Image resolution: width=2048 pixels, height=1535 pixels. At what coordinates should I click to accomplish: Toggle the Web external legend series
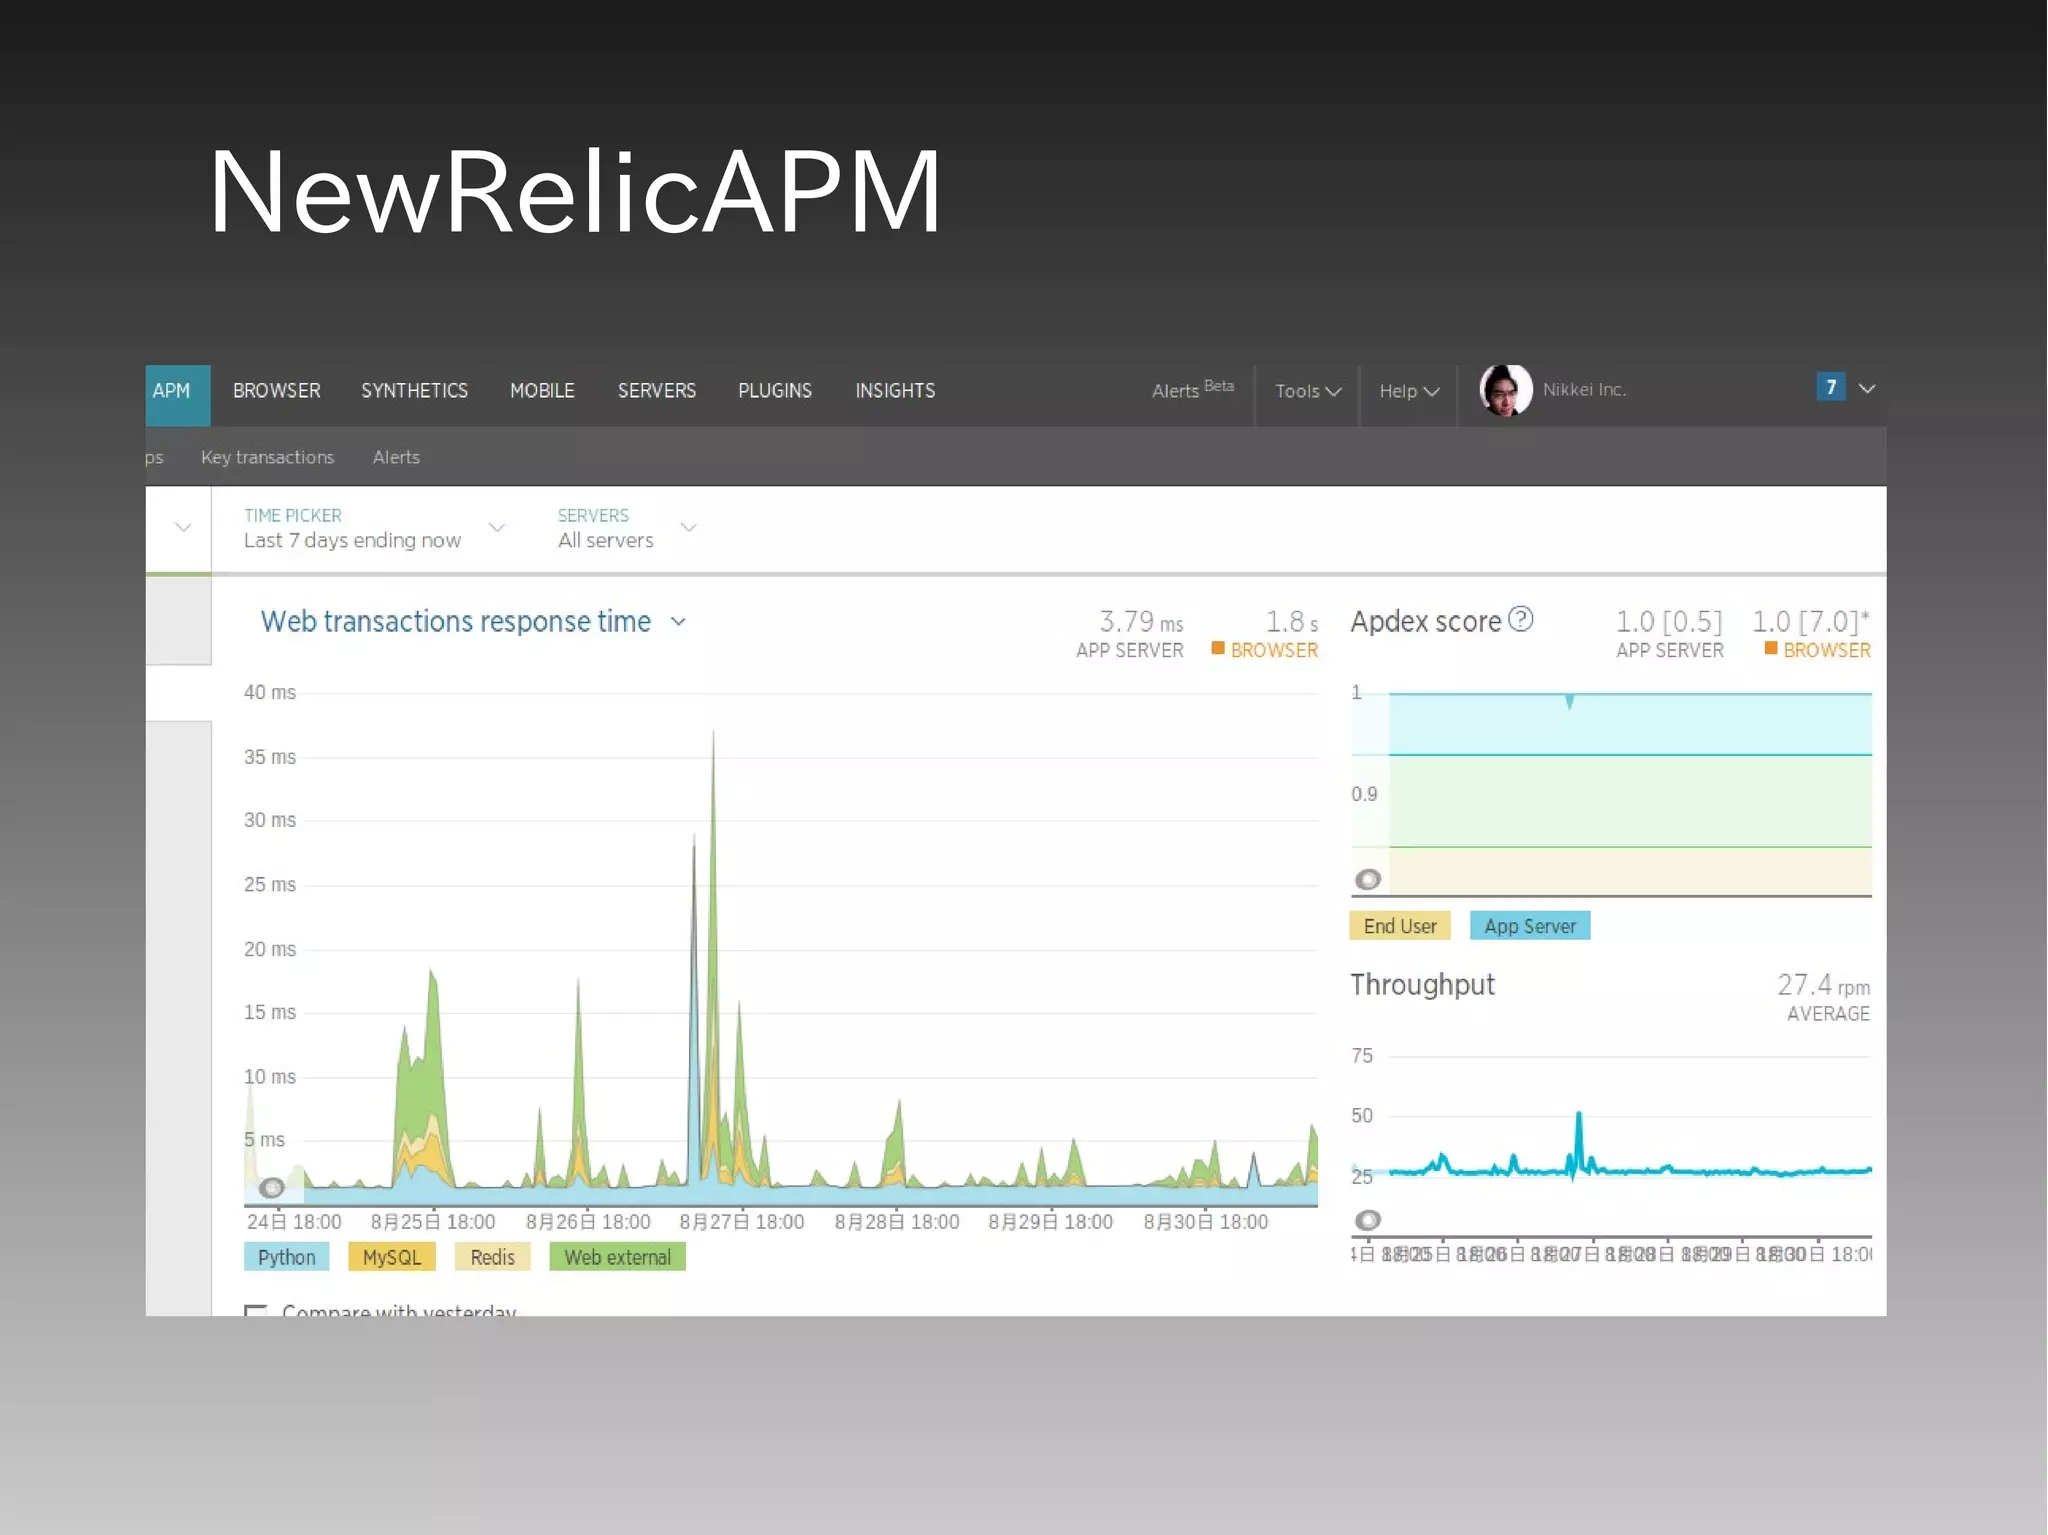pyautogui.click(x=617, y=1257)
